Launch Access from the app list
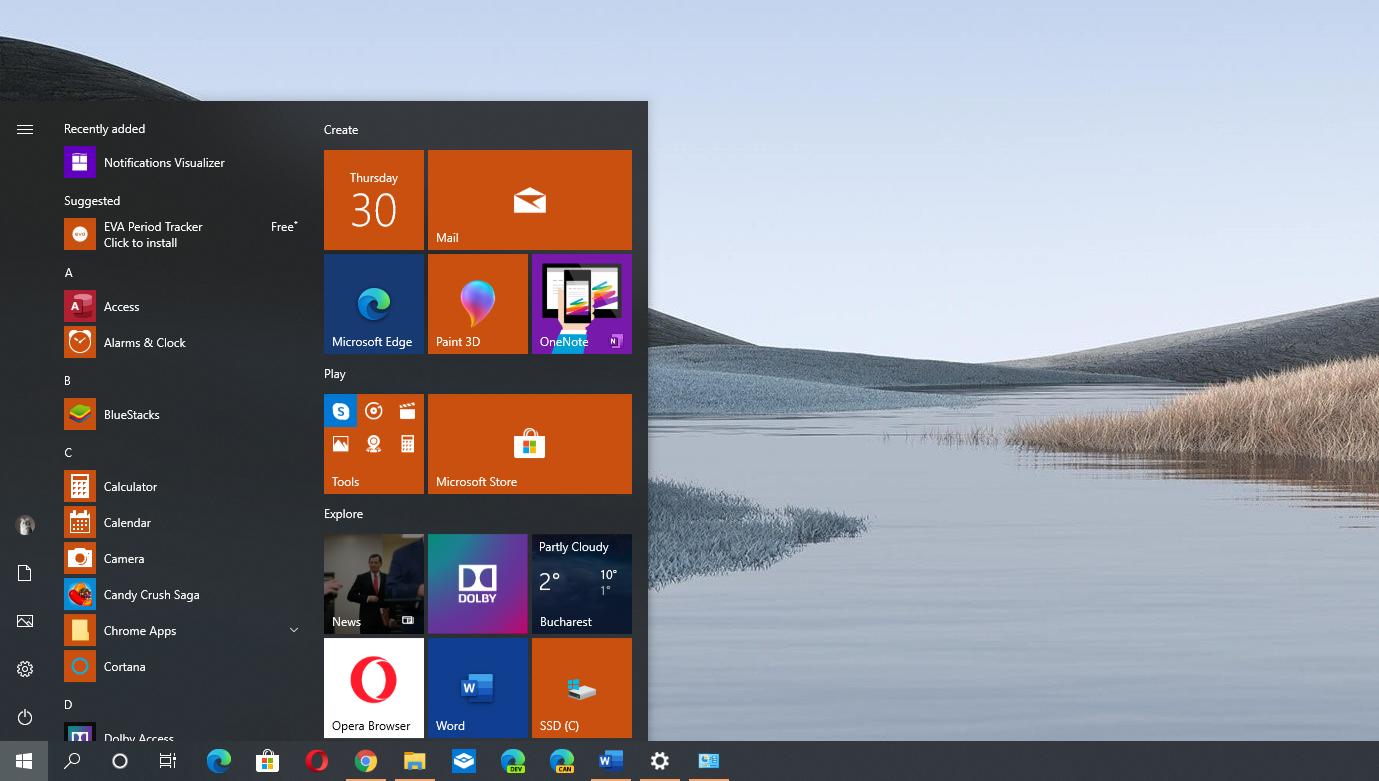This screenshot has height=781, width=1379. click(x=182, y=306)
